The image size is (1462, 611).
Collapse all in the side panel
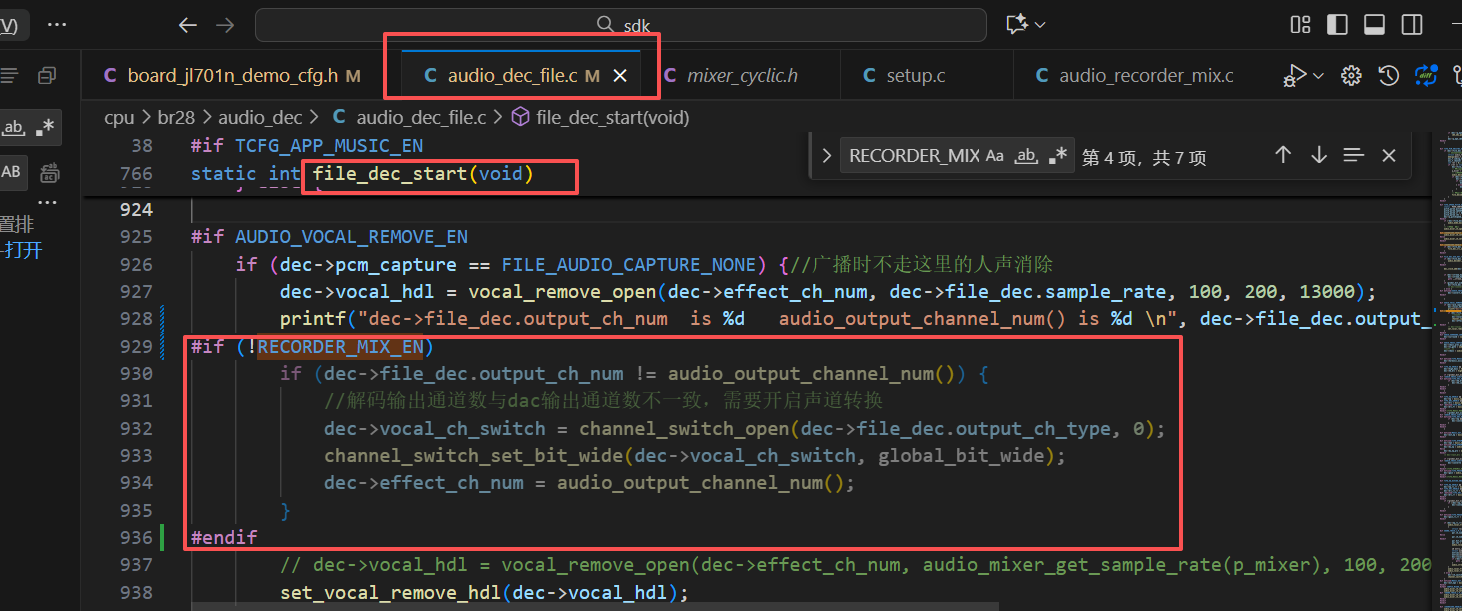coord(47,76)
